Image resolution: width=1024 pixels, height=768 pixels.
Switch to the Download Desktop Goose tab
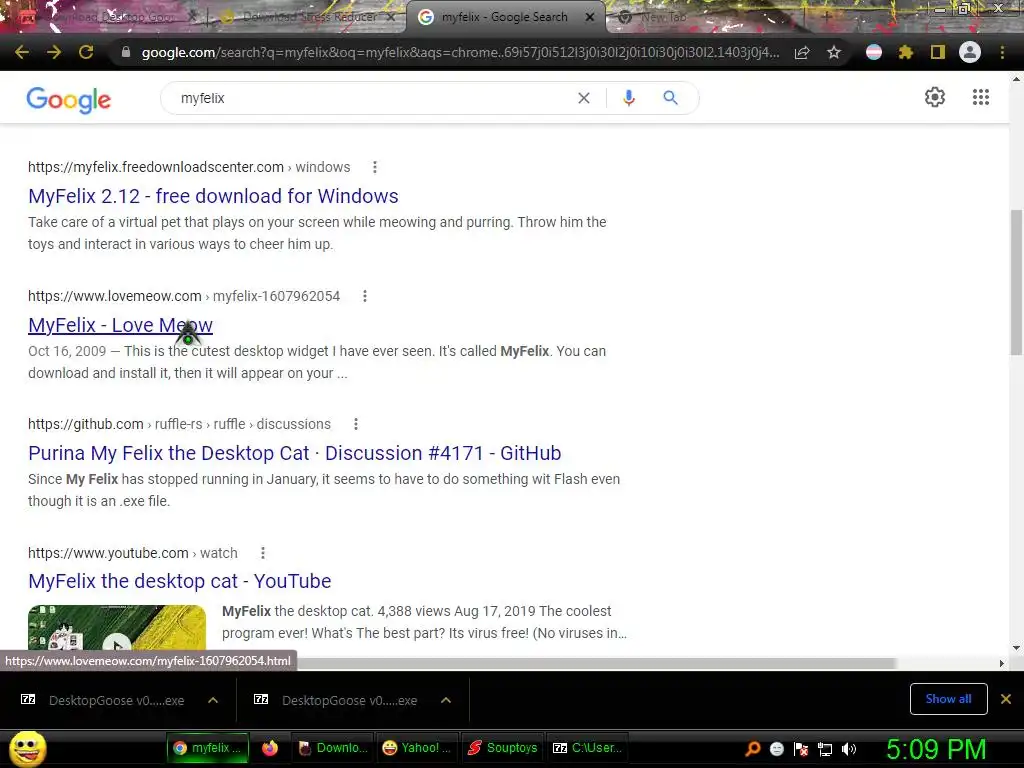[x=111, y=17]
